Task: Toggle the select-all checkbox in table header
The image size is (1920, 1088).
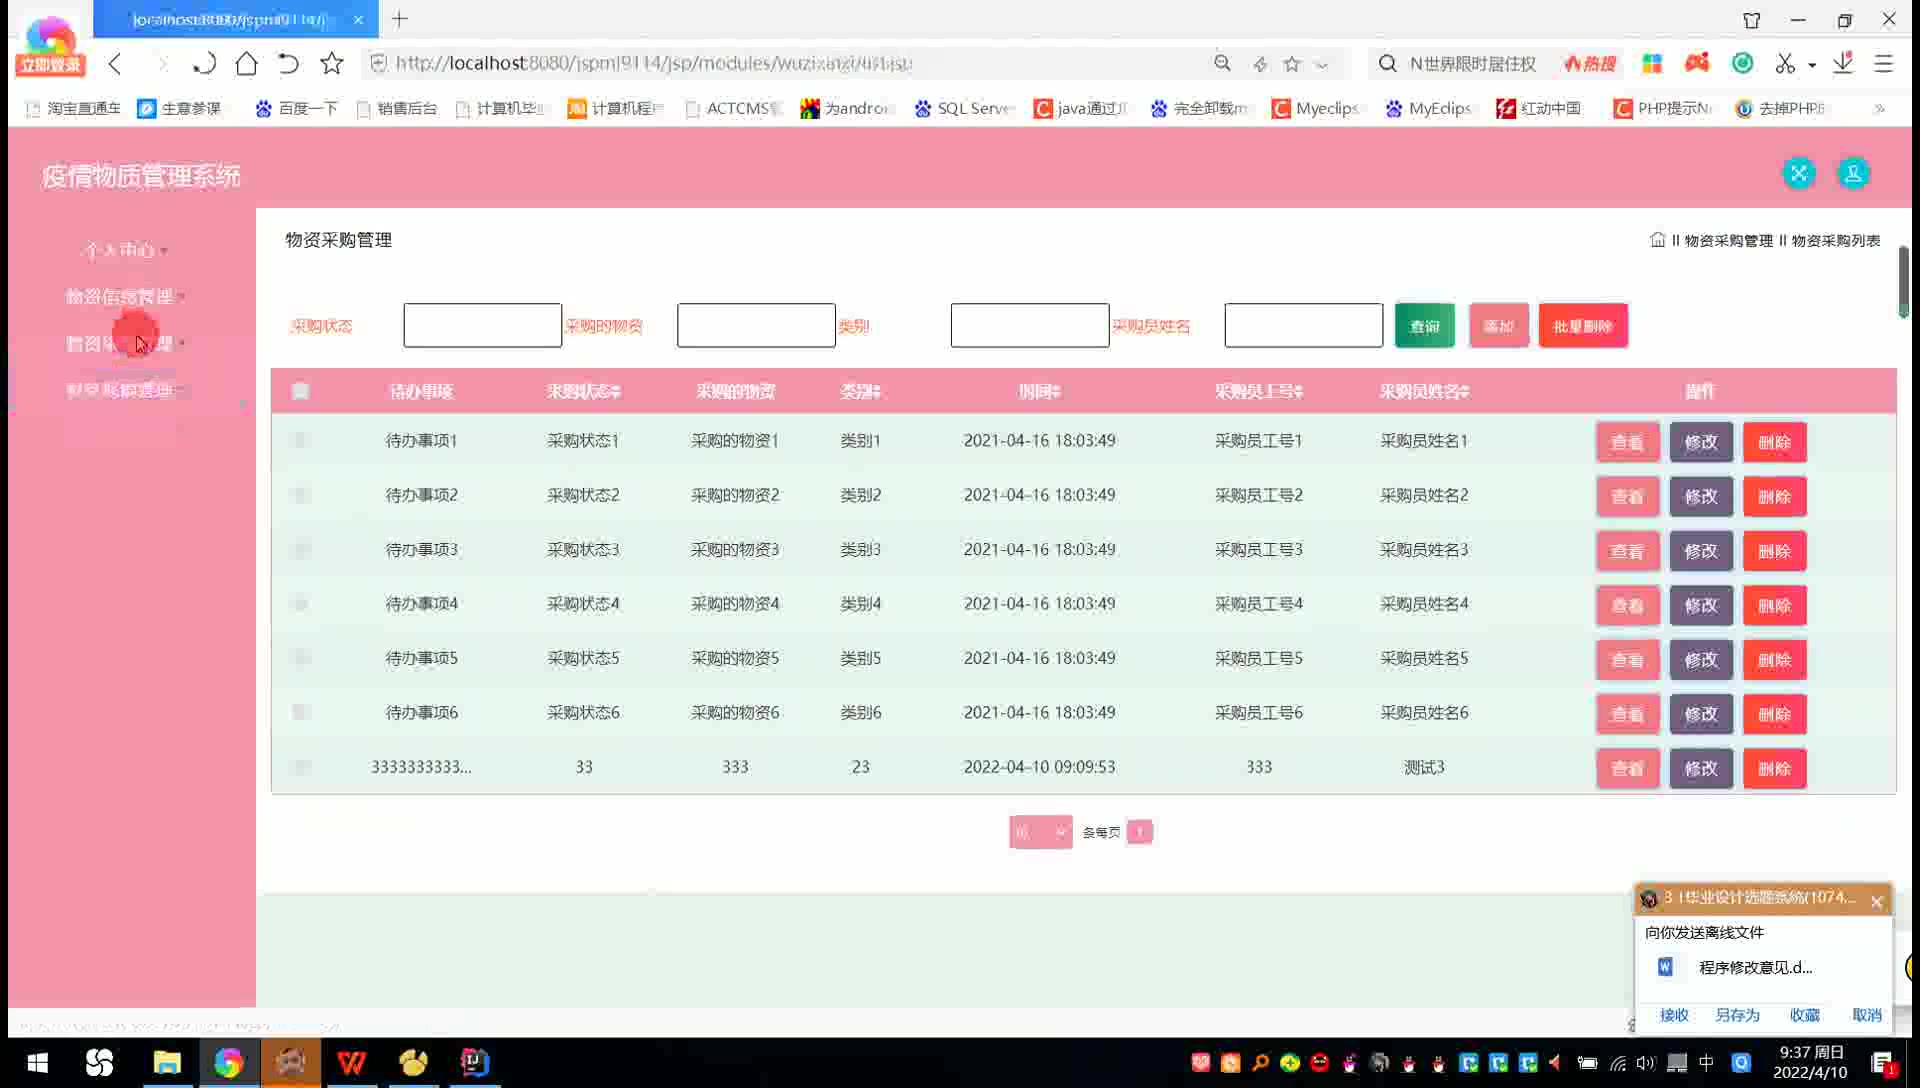Action: point(300,391)
